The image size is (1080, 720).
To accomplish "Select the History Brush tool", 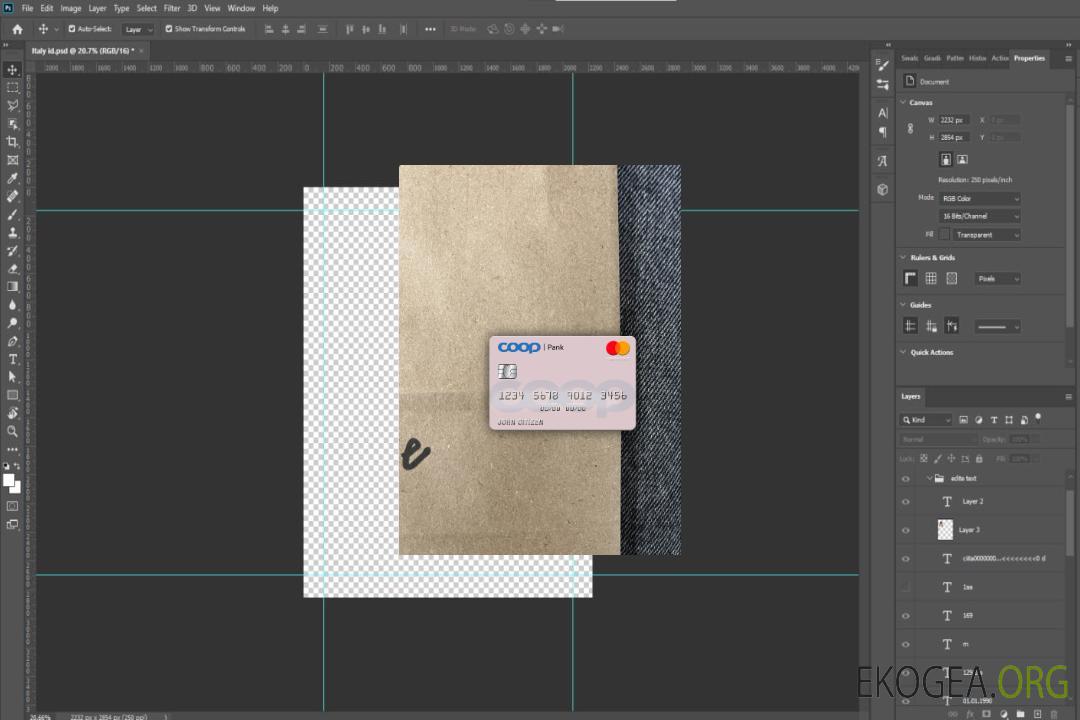I will [12, 251].
